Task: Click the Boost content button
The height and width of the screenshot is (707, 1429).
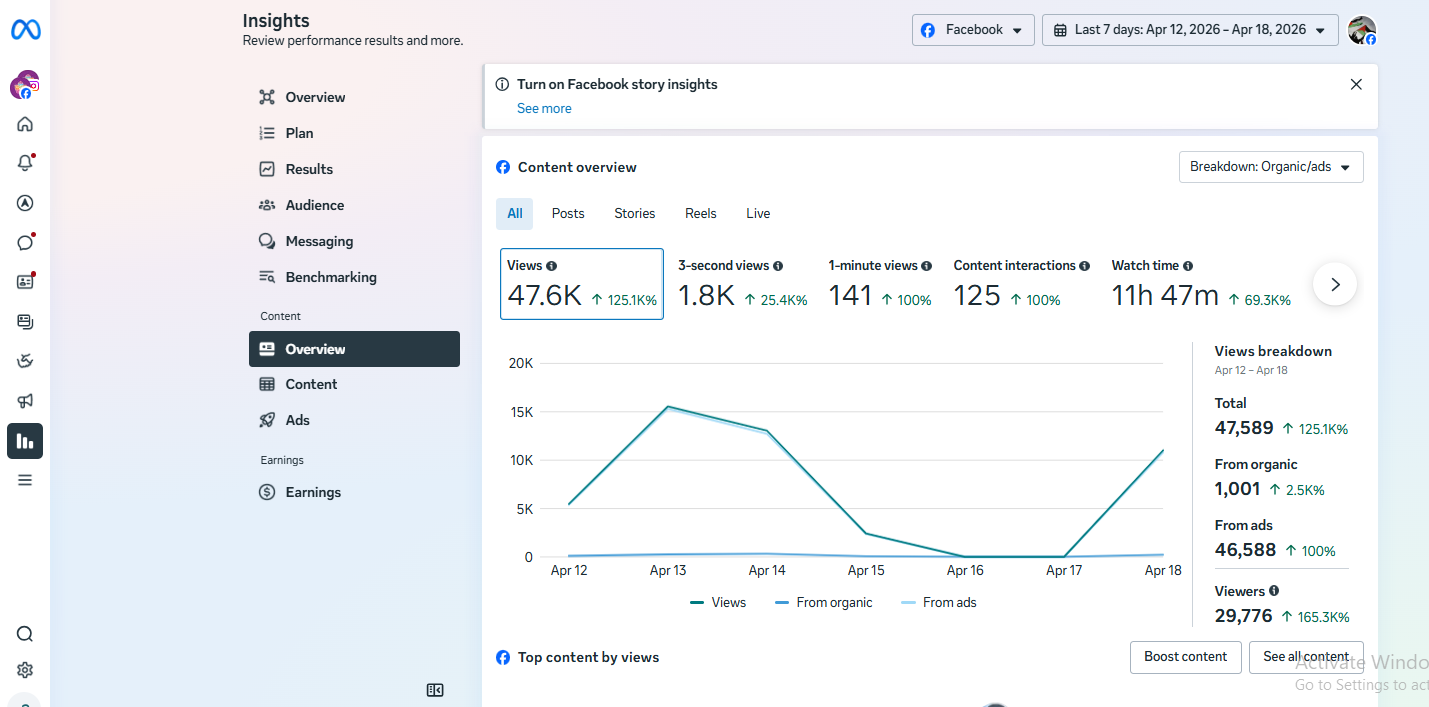Action: (x=1186, y=657)
